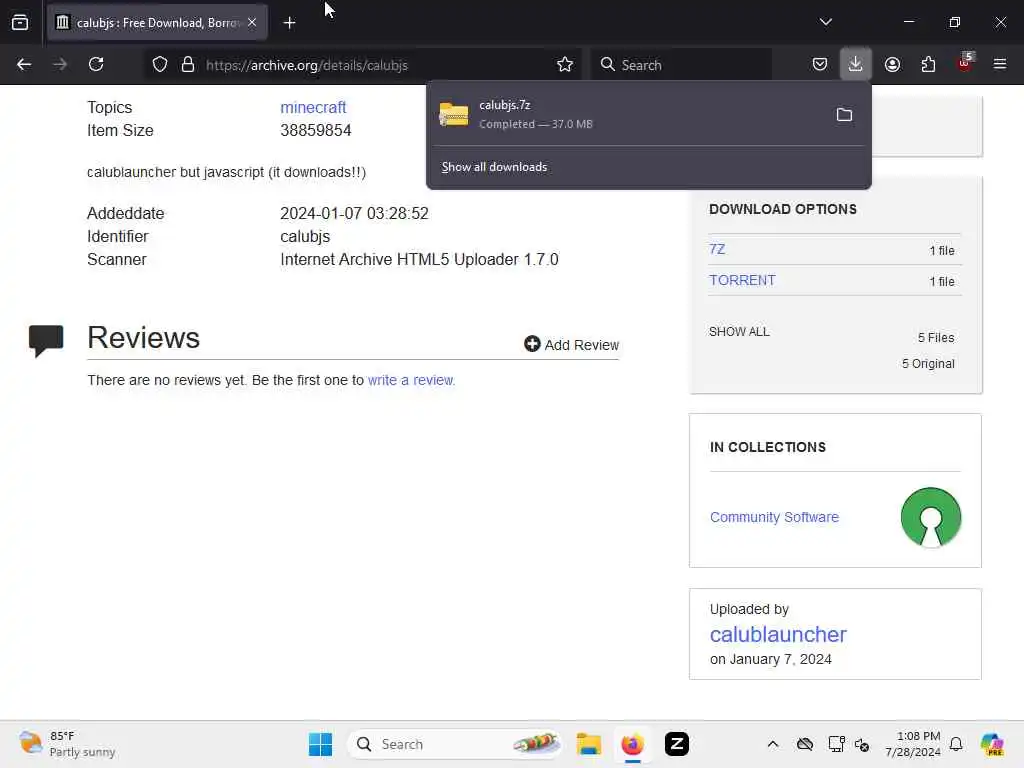
Task: Bookmark this page with the star
Action: pos(565,65)
